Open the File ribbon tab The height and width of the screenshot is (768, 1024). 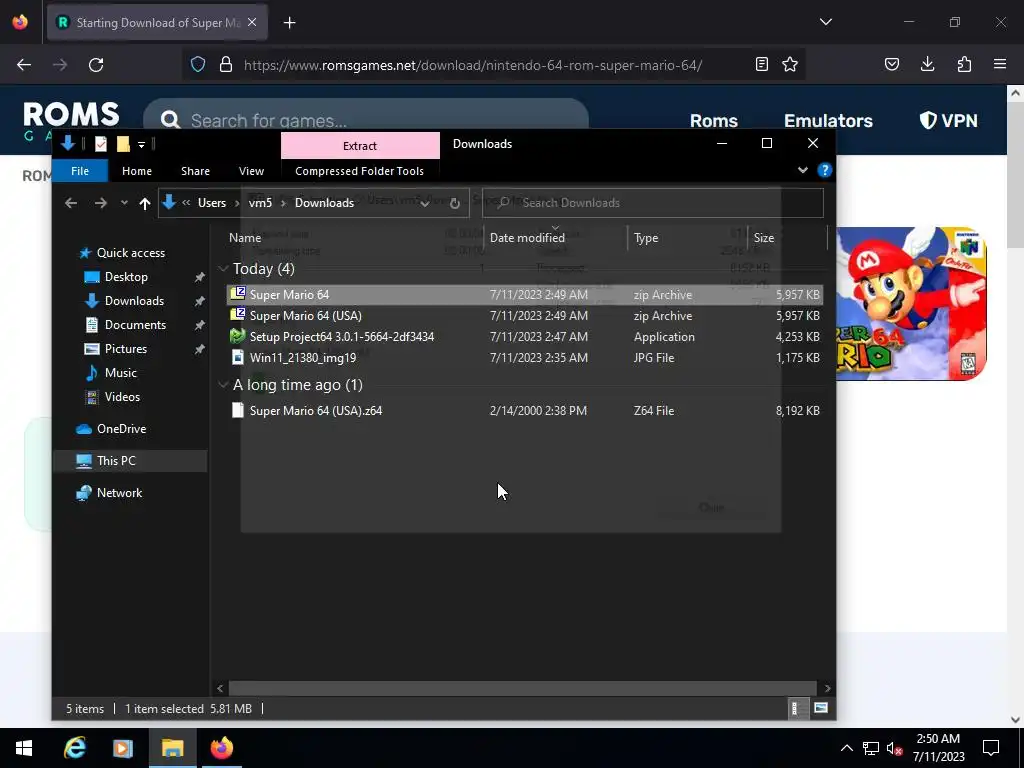(x=80, y=170)
